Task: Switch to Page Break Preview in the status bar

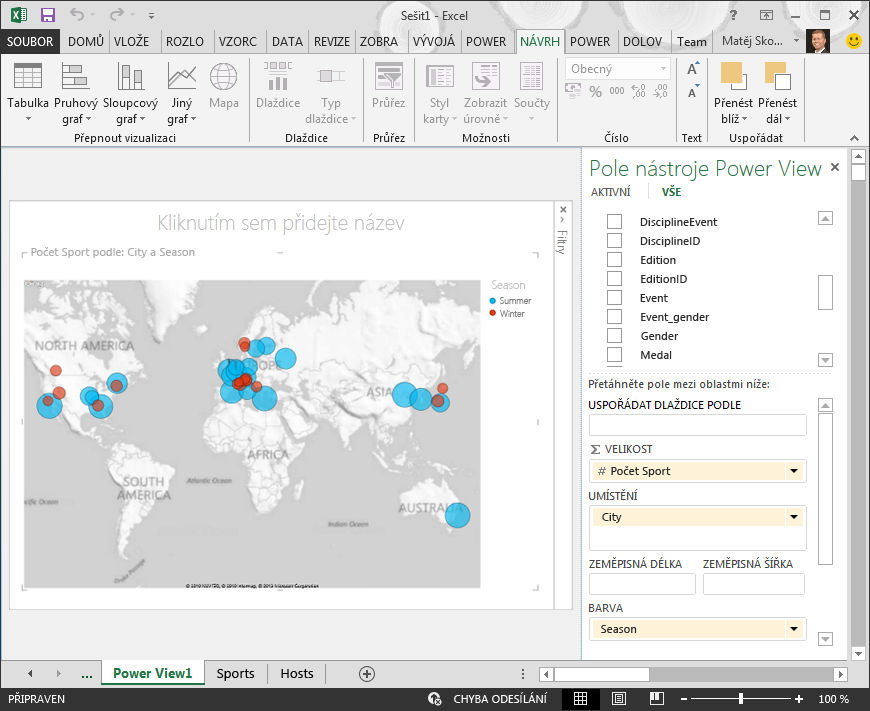Action: tap(657, 699)
